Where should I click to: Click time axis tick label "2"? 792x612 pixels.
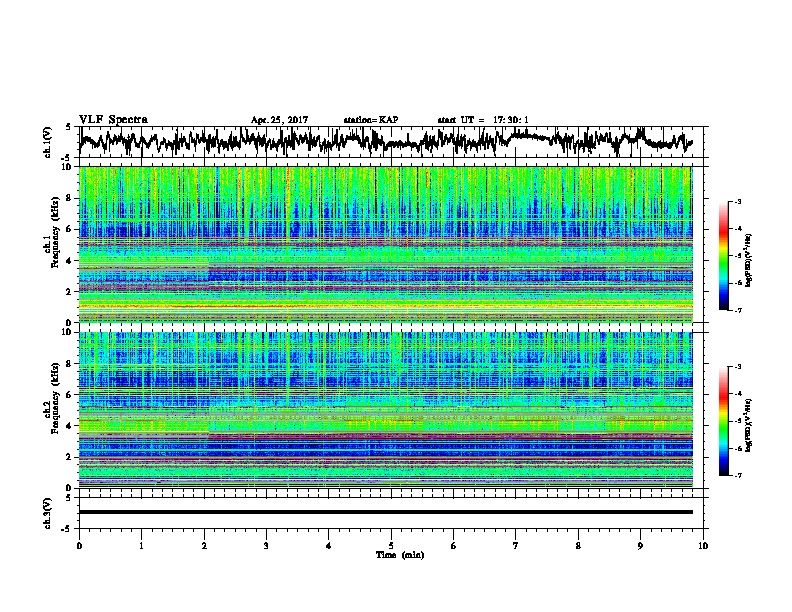click(204, 546)
